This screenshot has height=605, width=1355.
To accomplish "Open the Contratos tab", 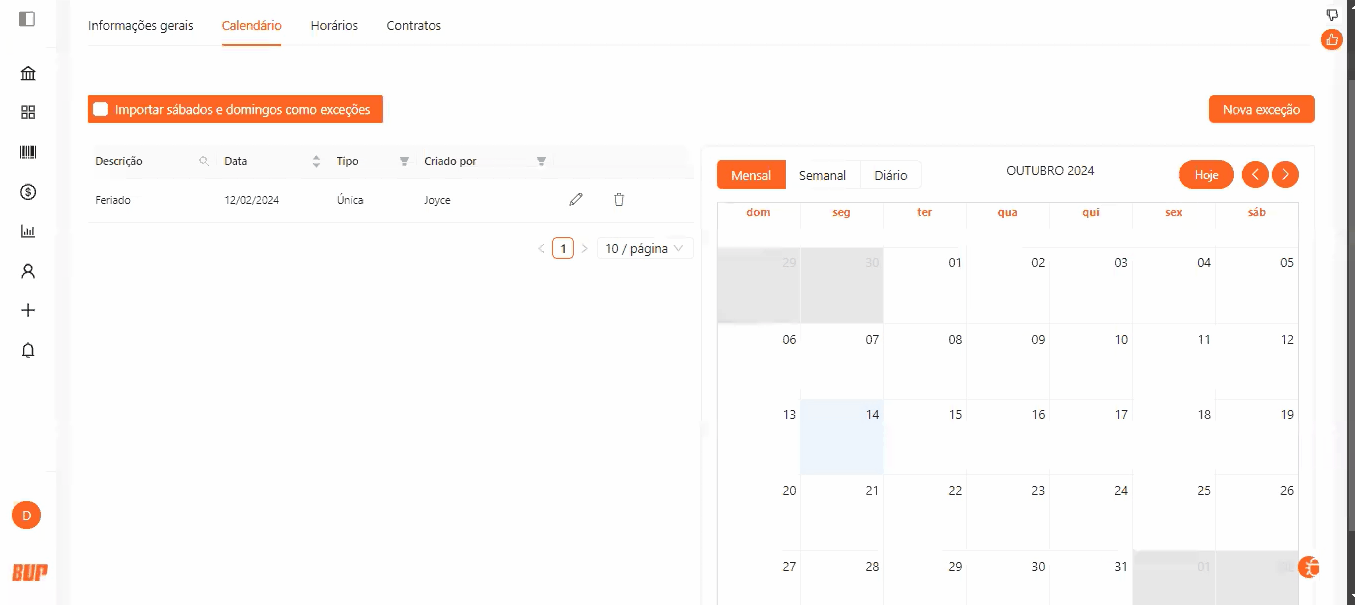I will (x=414, y=26).
